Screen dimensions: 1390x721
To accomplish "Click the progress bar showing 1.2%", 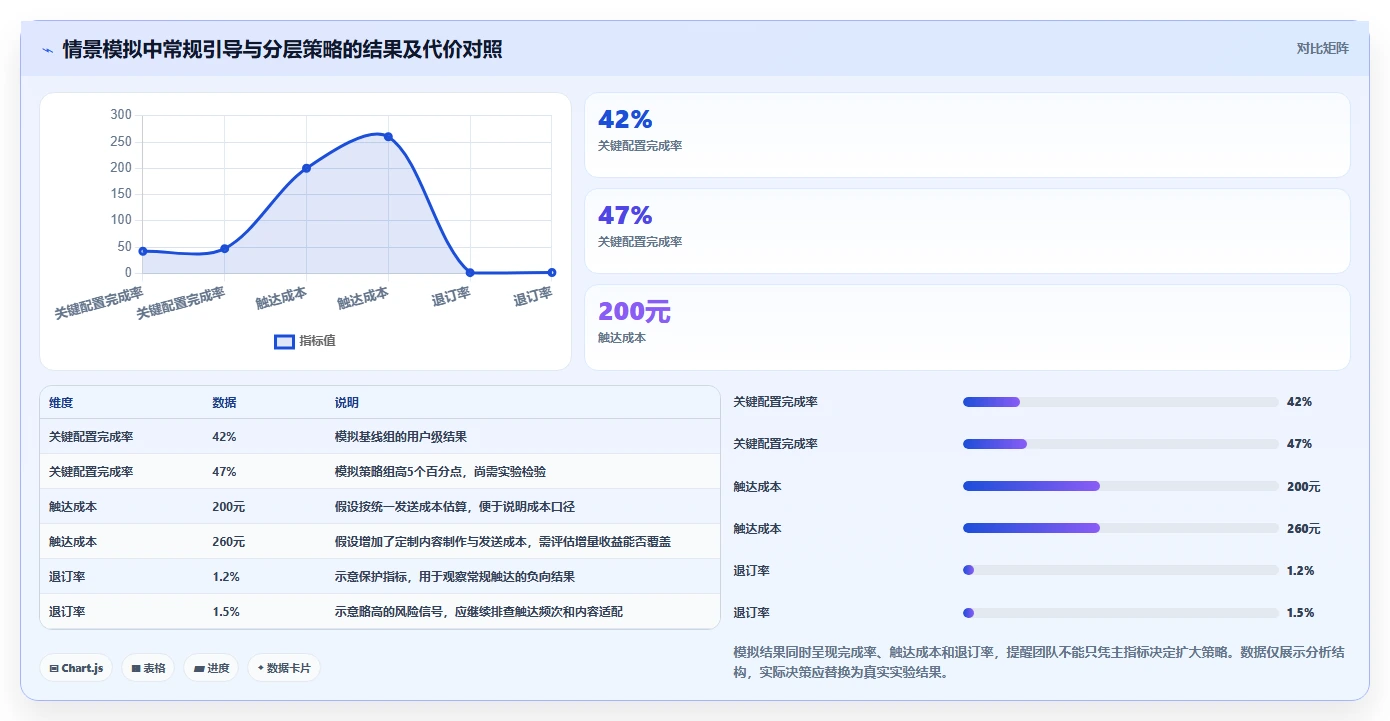I will point(1120,570).
